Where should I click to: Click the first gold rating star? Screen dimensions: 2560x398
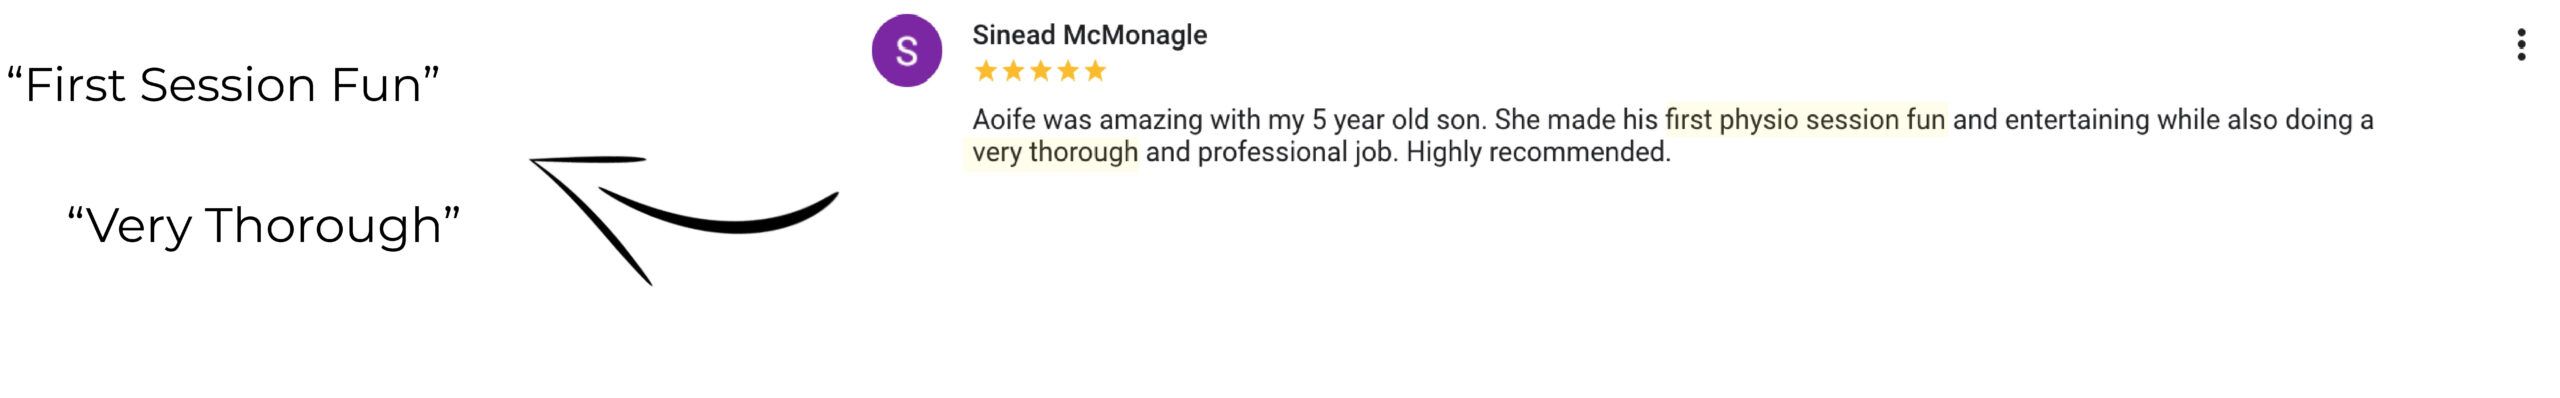[986, 71]
